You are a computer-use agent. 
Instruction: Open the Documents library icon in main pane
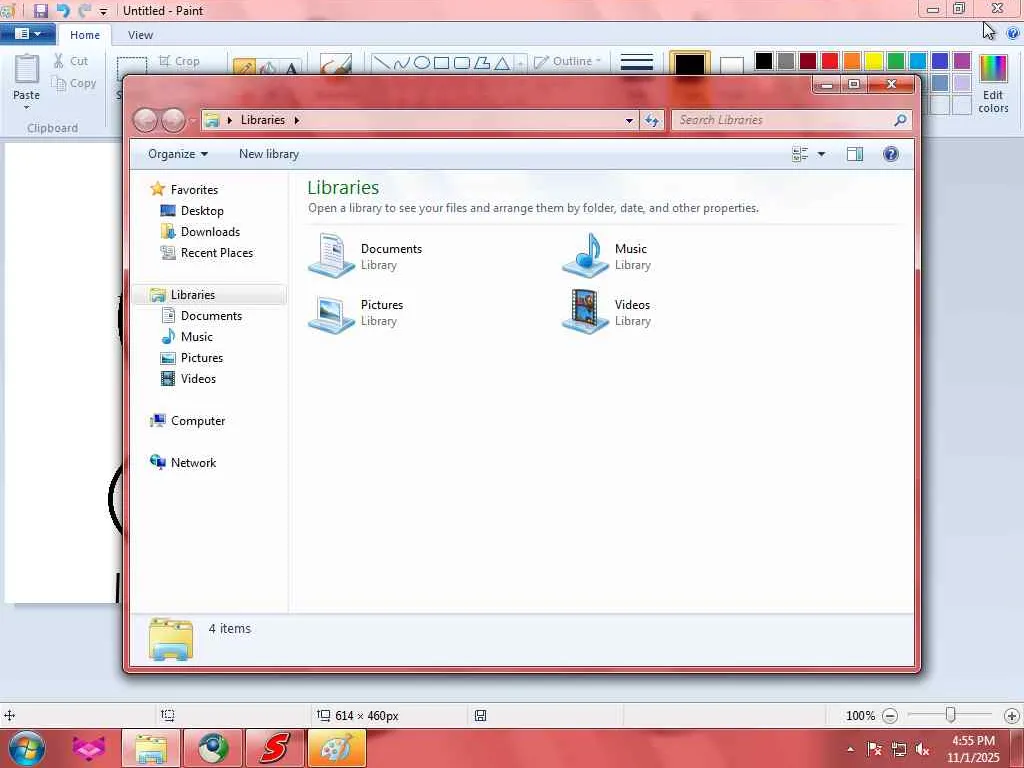331,255
